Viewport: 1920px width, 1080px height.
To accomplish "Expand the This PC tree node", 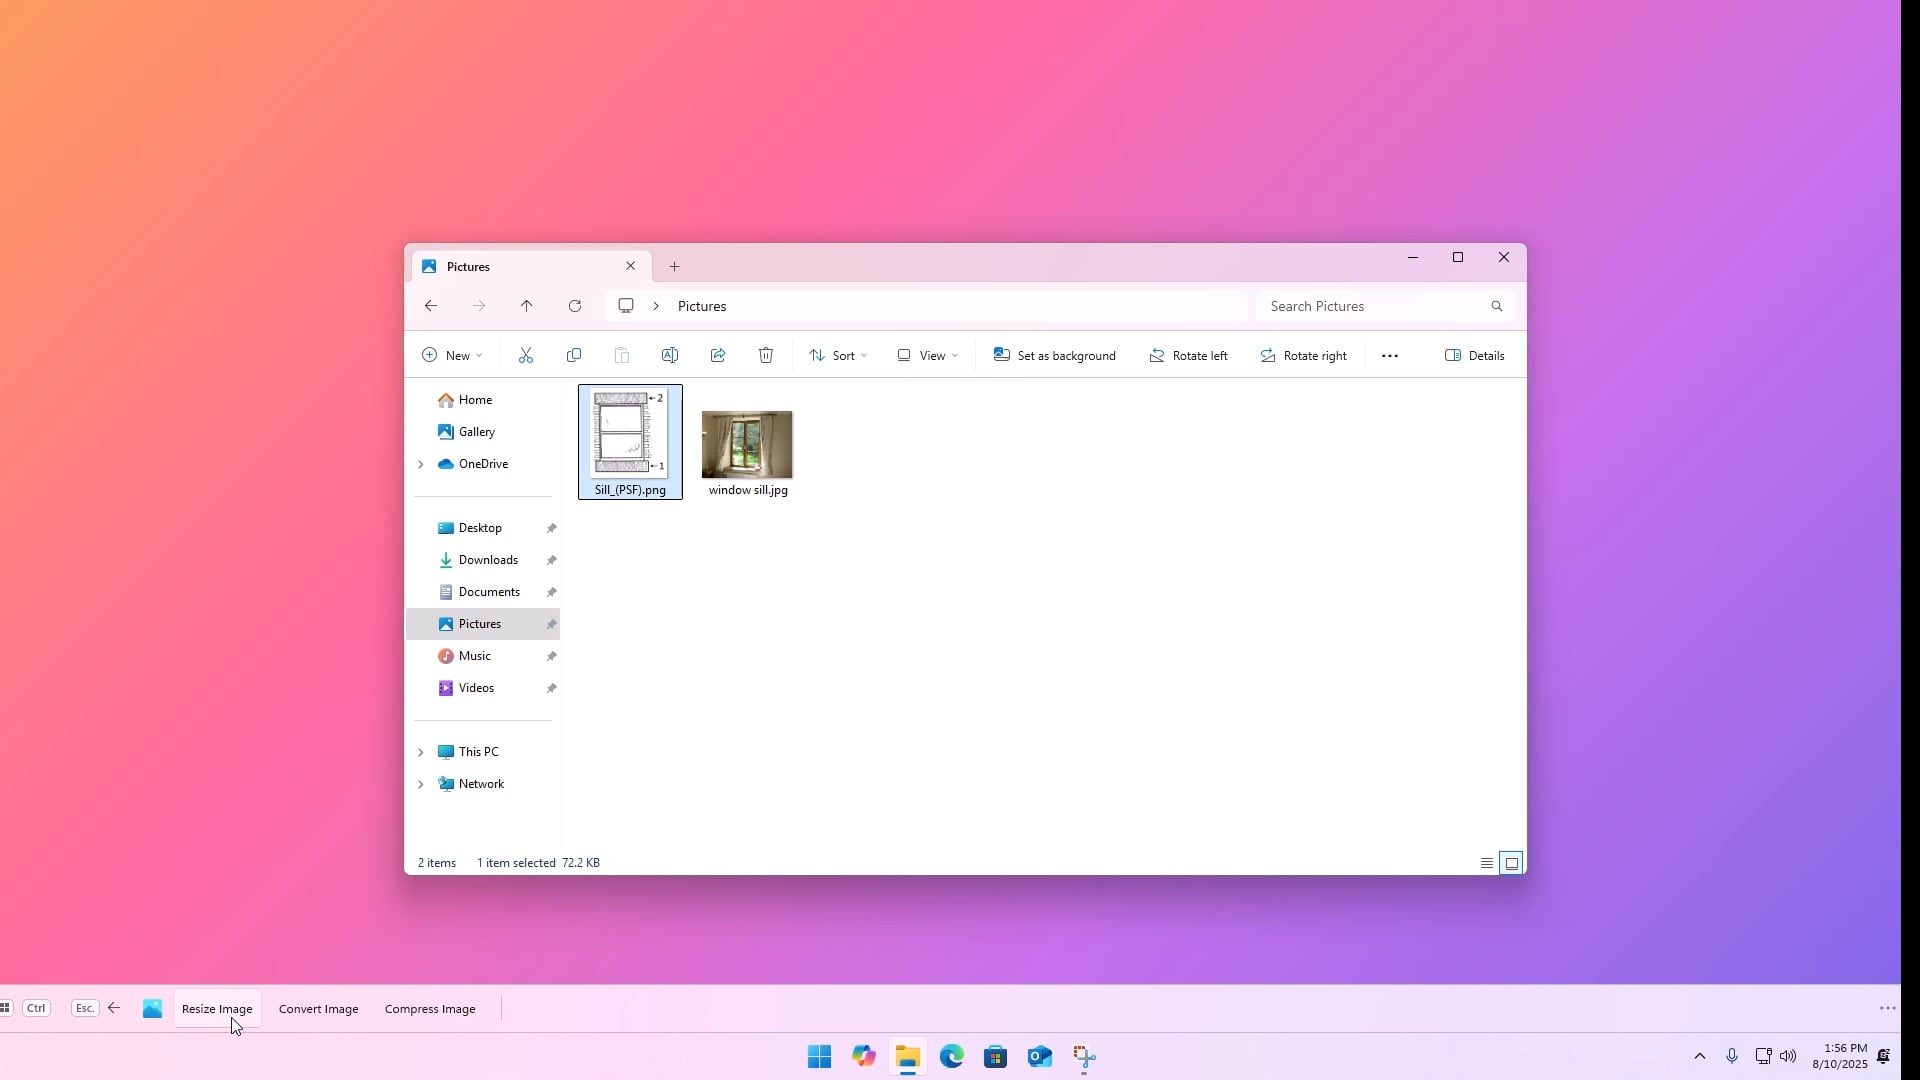I will pyautogui.click(x=421, y=752).
